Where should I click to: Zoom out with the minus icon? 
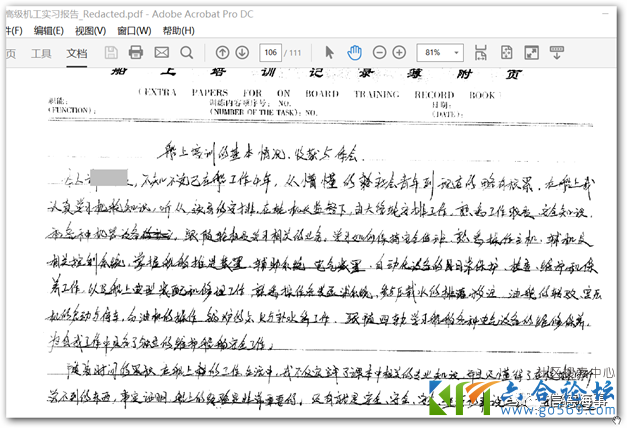click(x=379, y=52)
